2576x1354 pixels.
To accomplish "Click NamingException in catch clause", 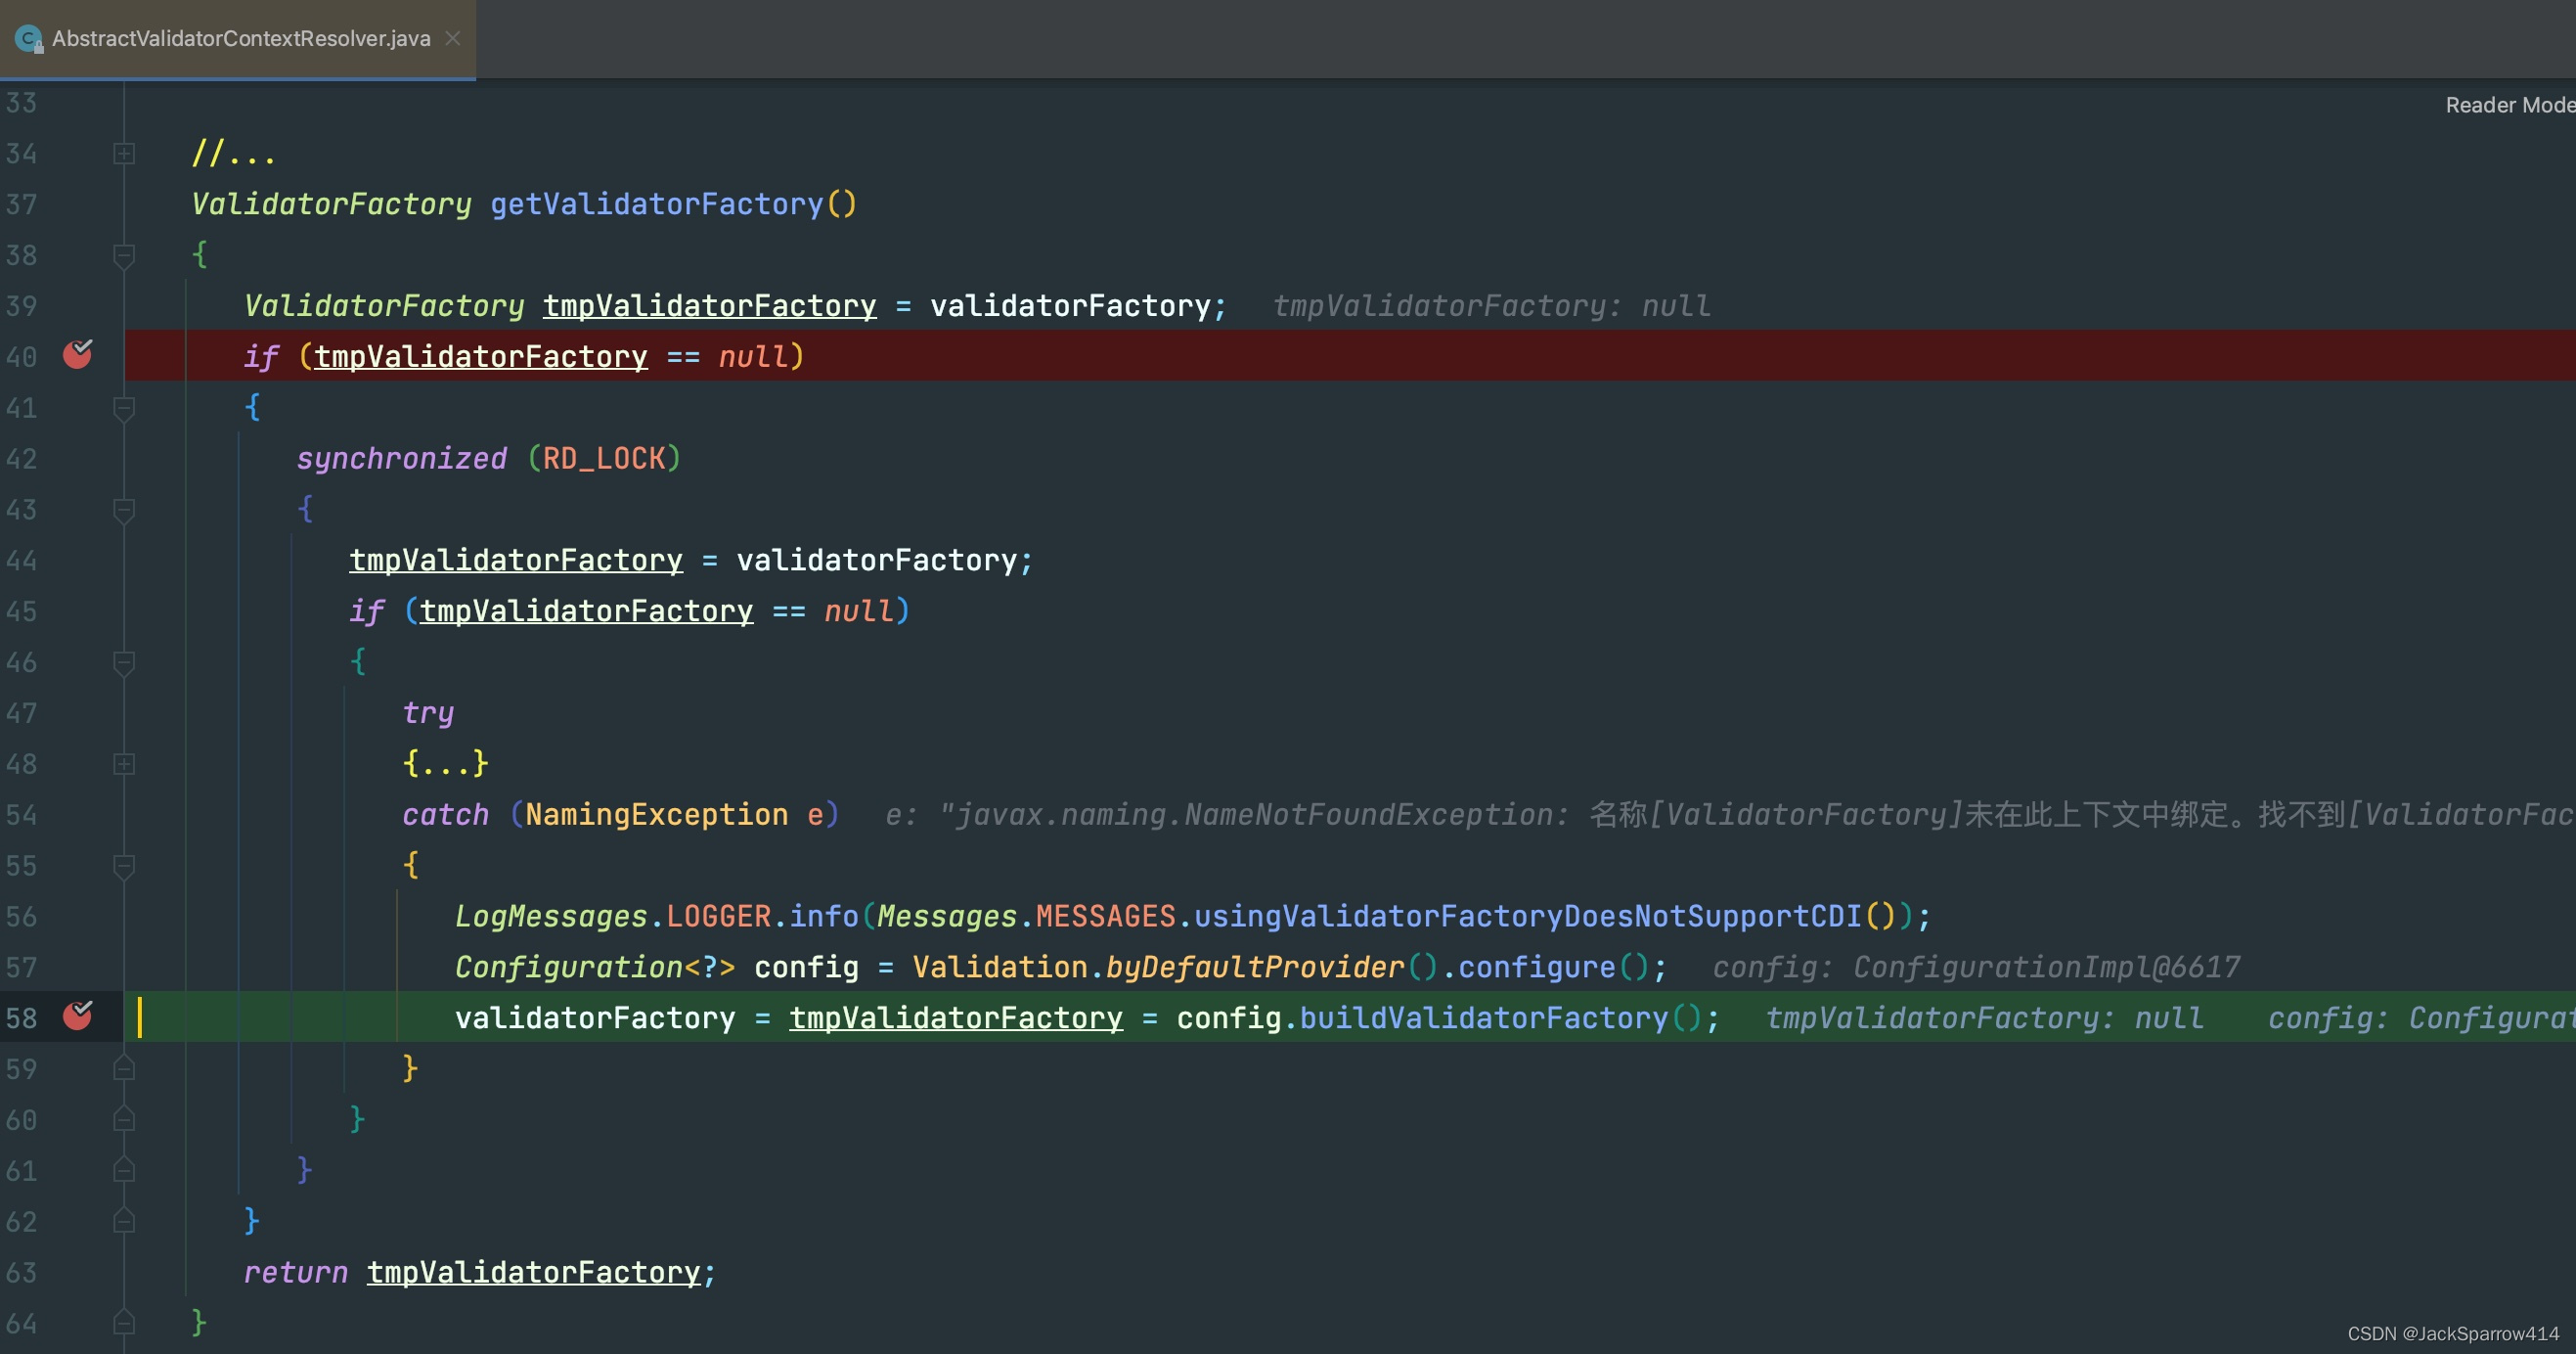I will pyautogui.click(x=657, y=814).
